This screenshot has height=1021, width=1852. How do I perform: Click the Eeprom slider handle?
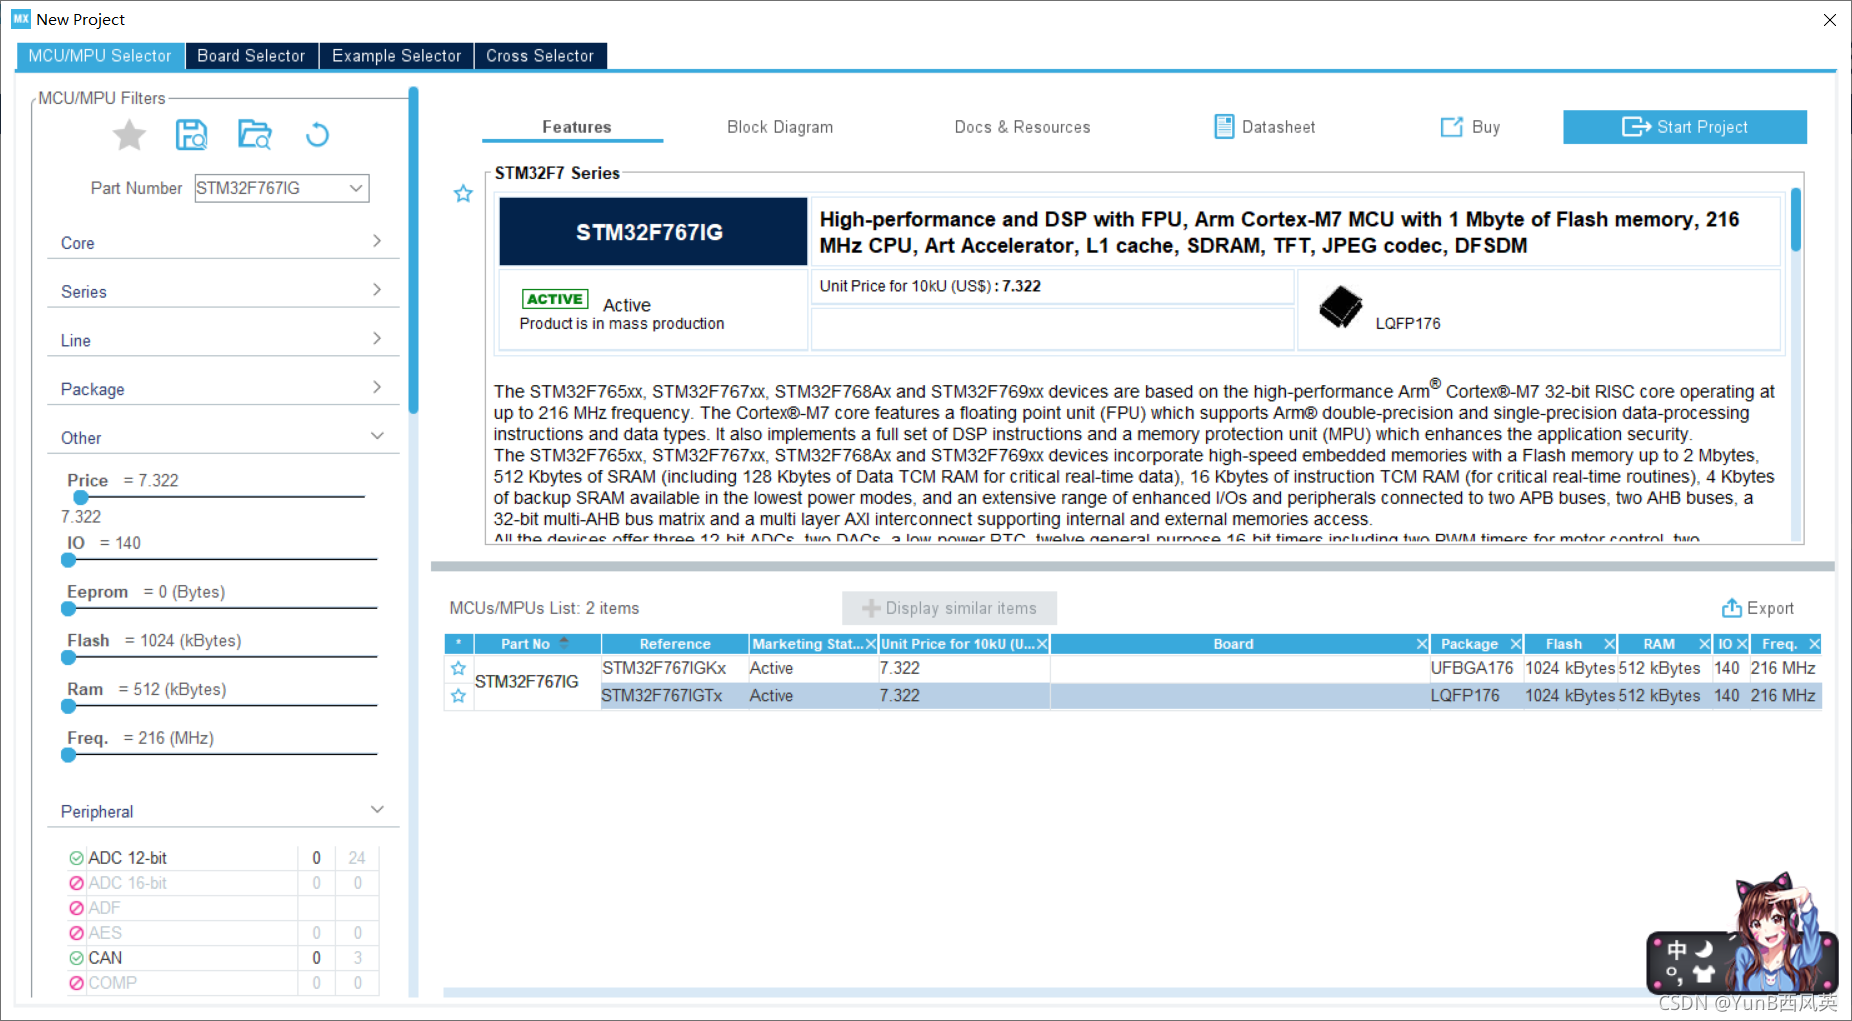tap(69, 608)
